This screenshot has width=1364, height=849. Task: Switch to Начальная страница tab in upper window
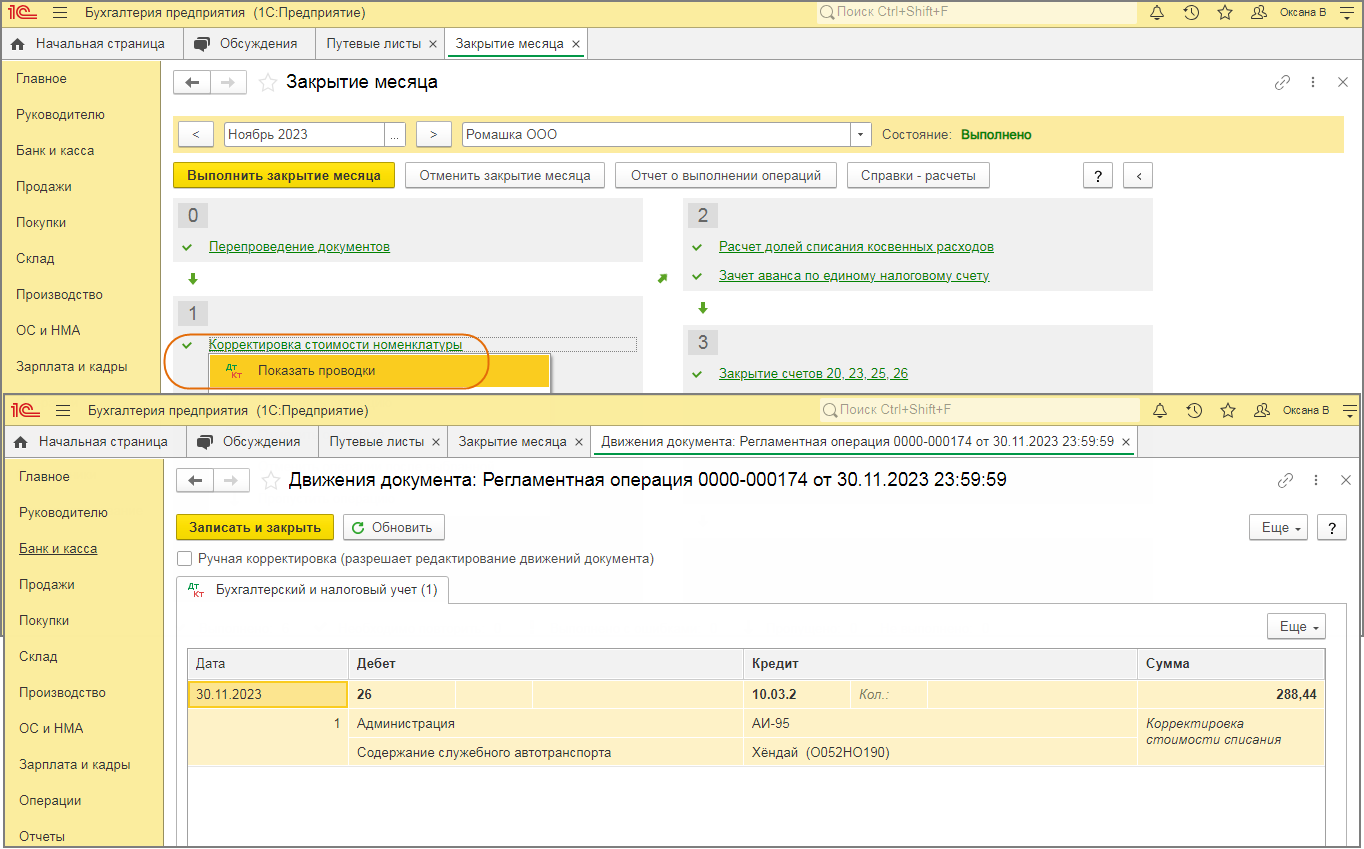[87, 44]
